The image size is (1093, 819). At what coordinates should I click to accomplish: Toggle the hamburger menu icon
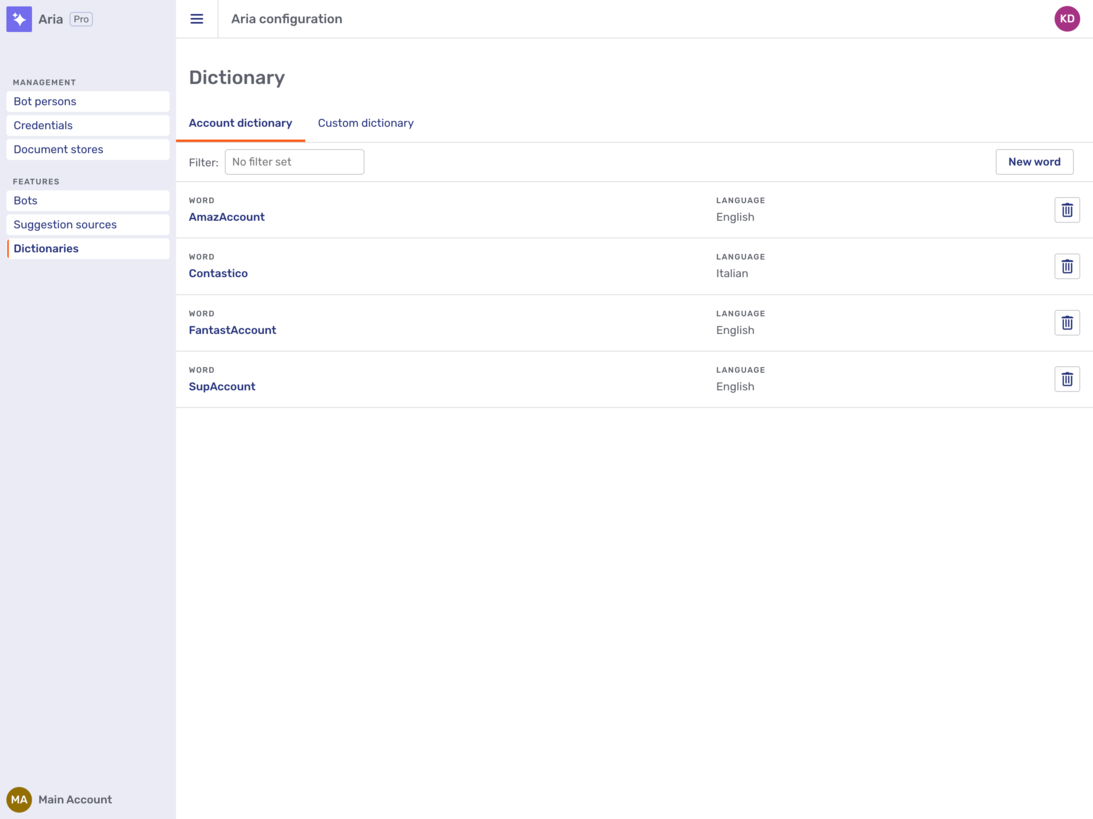coord(197,19)
